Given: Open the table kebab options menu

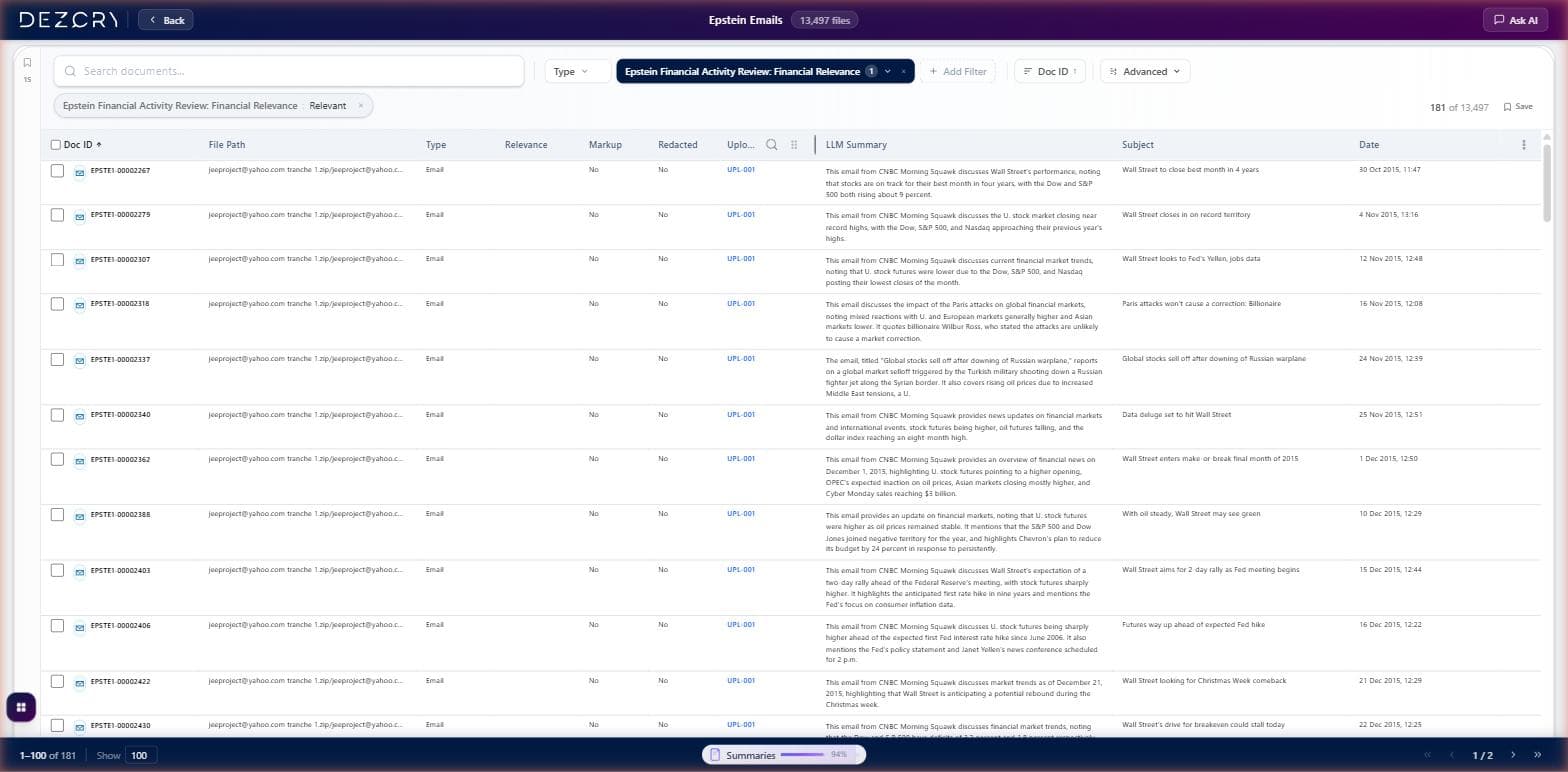Looking at the screenshot, I should (x=1524, y=145).
